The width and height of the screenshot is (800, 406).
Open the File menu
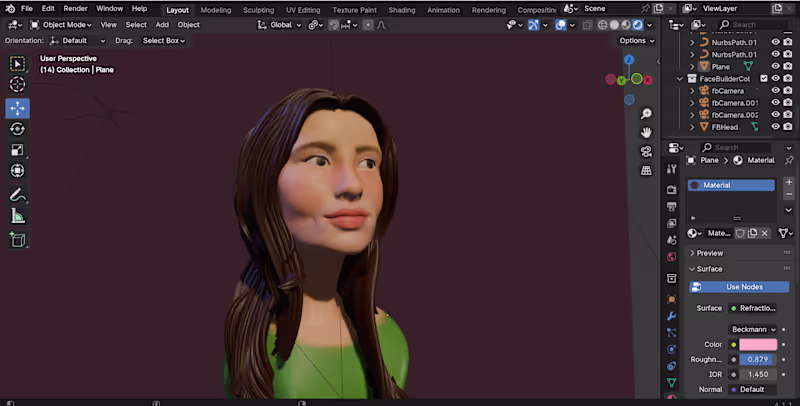(27, 9)
